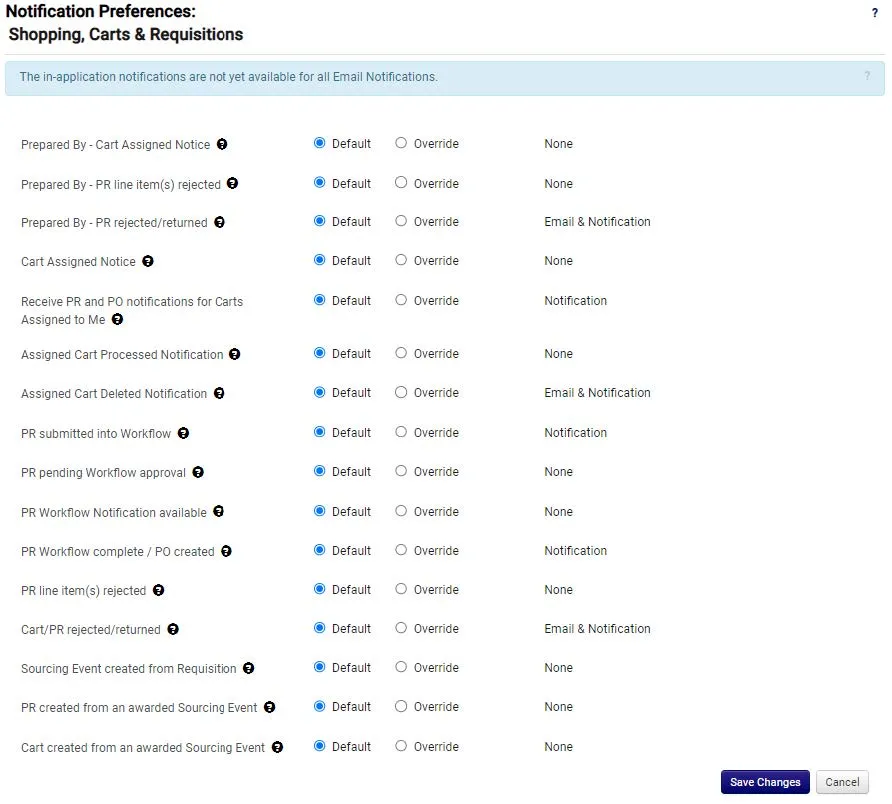Image resolution: width=892 pixels, height=804 pixels.
Task: Show help for PR Workflow complete / PO created
Action: click(x=226, y=551)
